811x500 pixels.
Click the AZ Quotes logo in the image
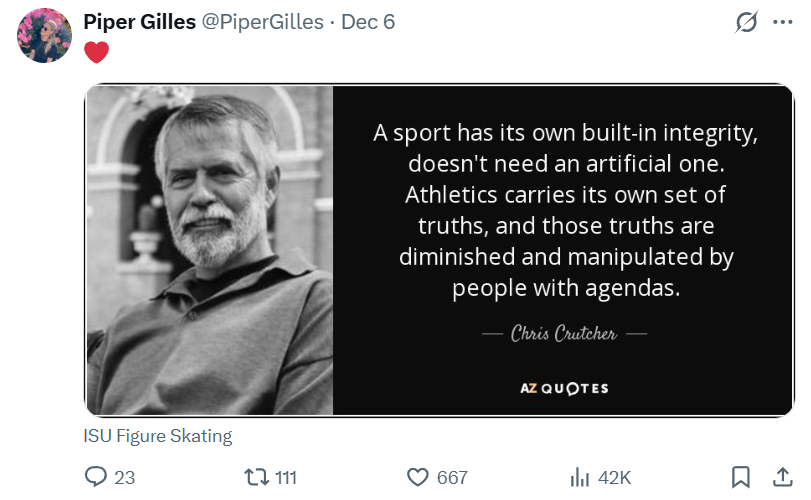pyautogui.click(x=564, y=388)
